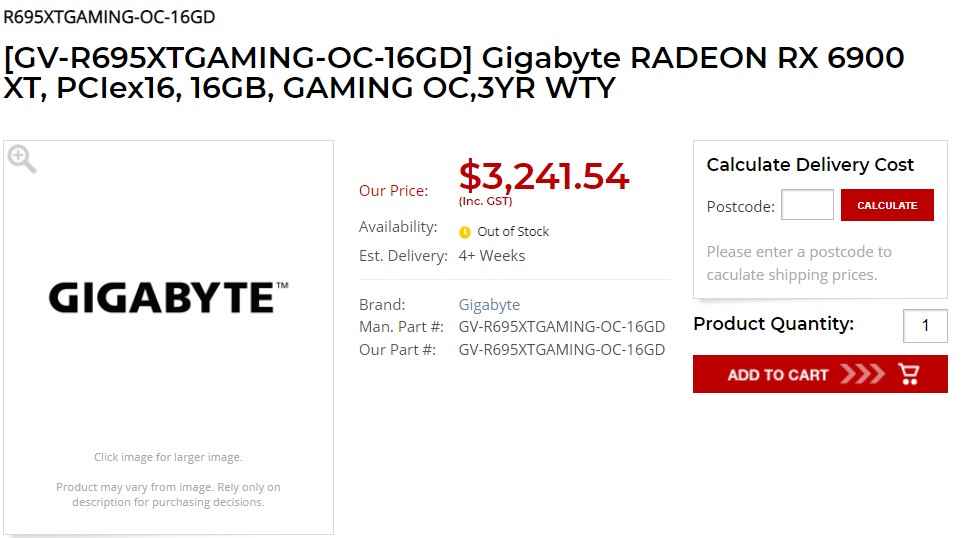Click the CALCULATE button
This screenshot has height=538, width=961.
tap(887, 205)
